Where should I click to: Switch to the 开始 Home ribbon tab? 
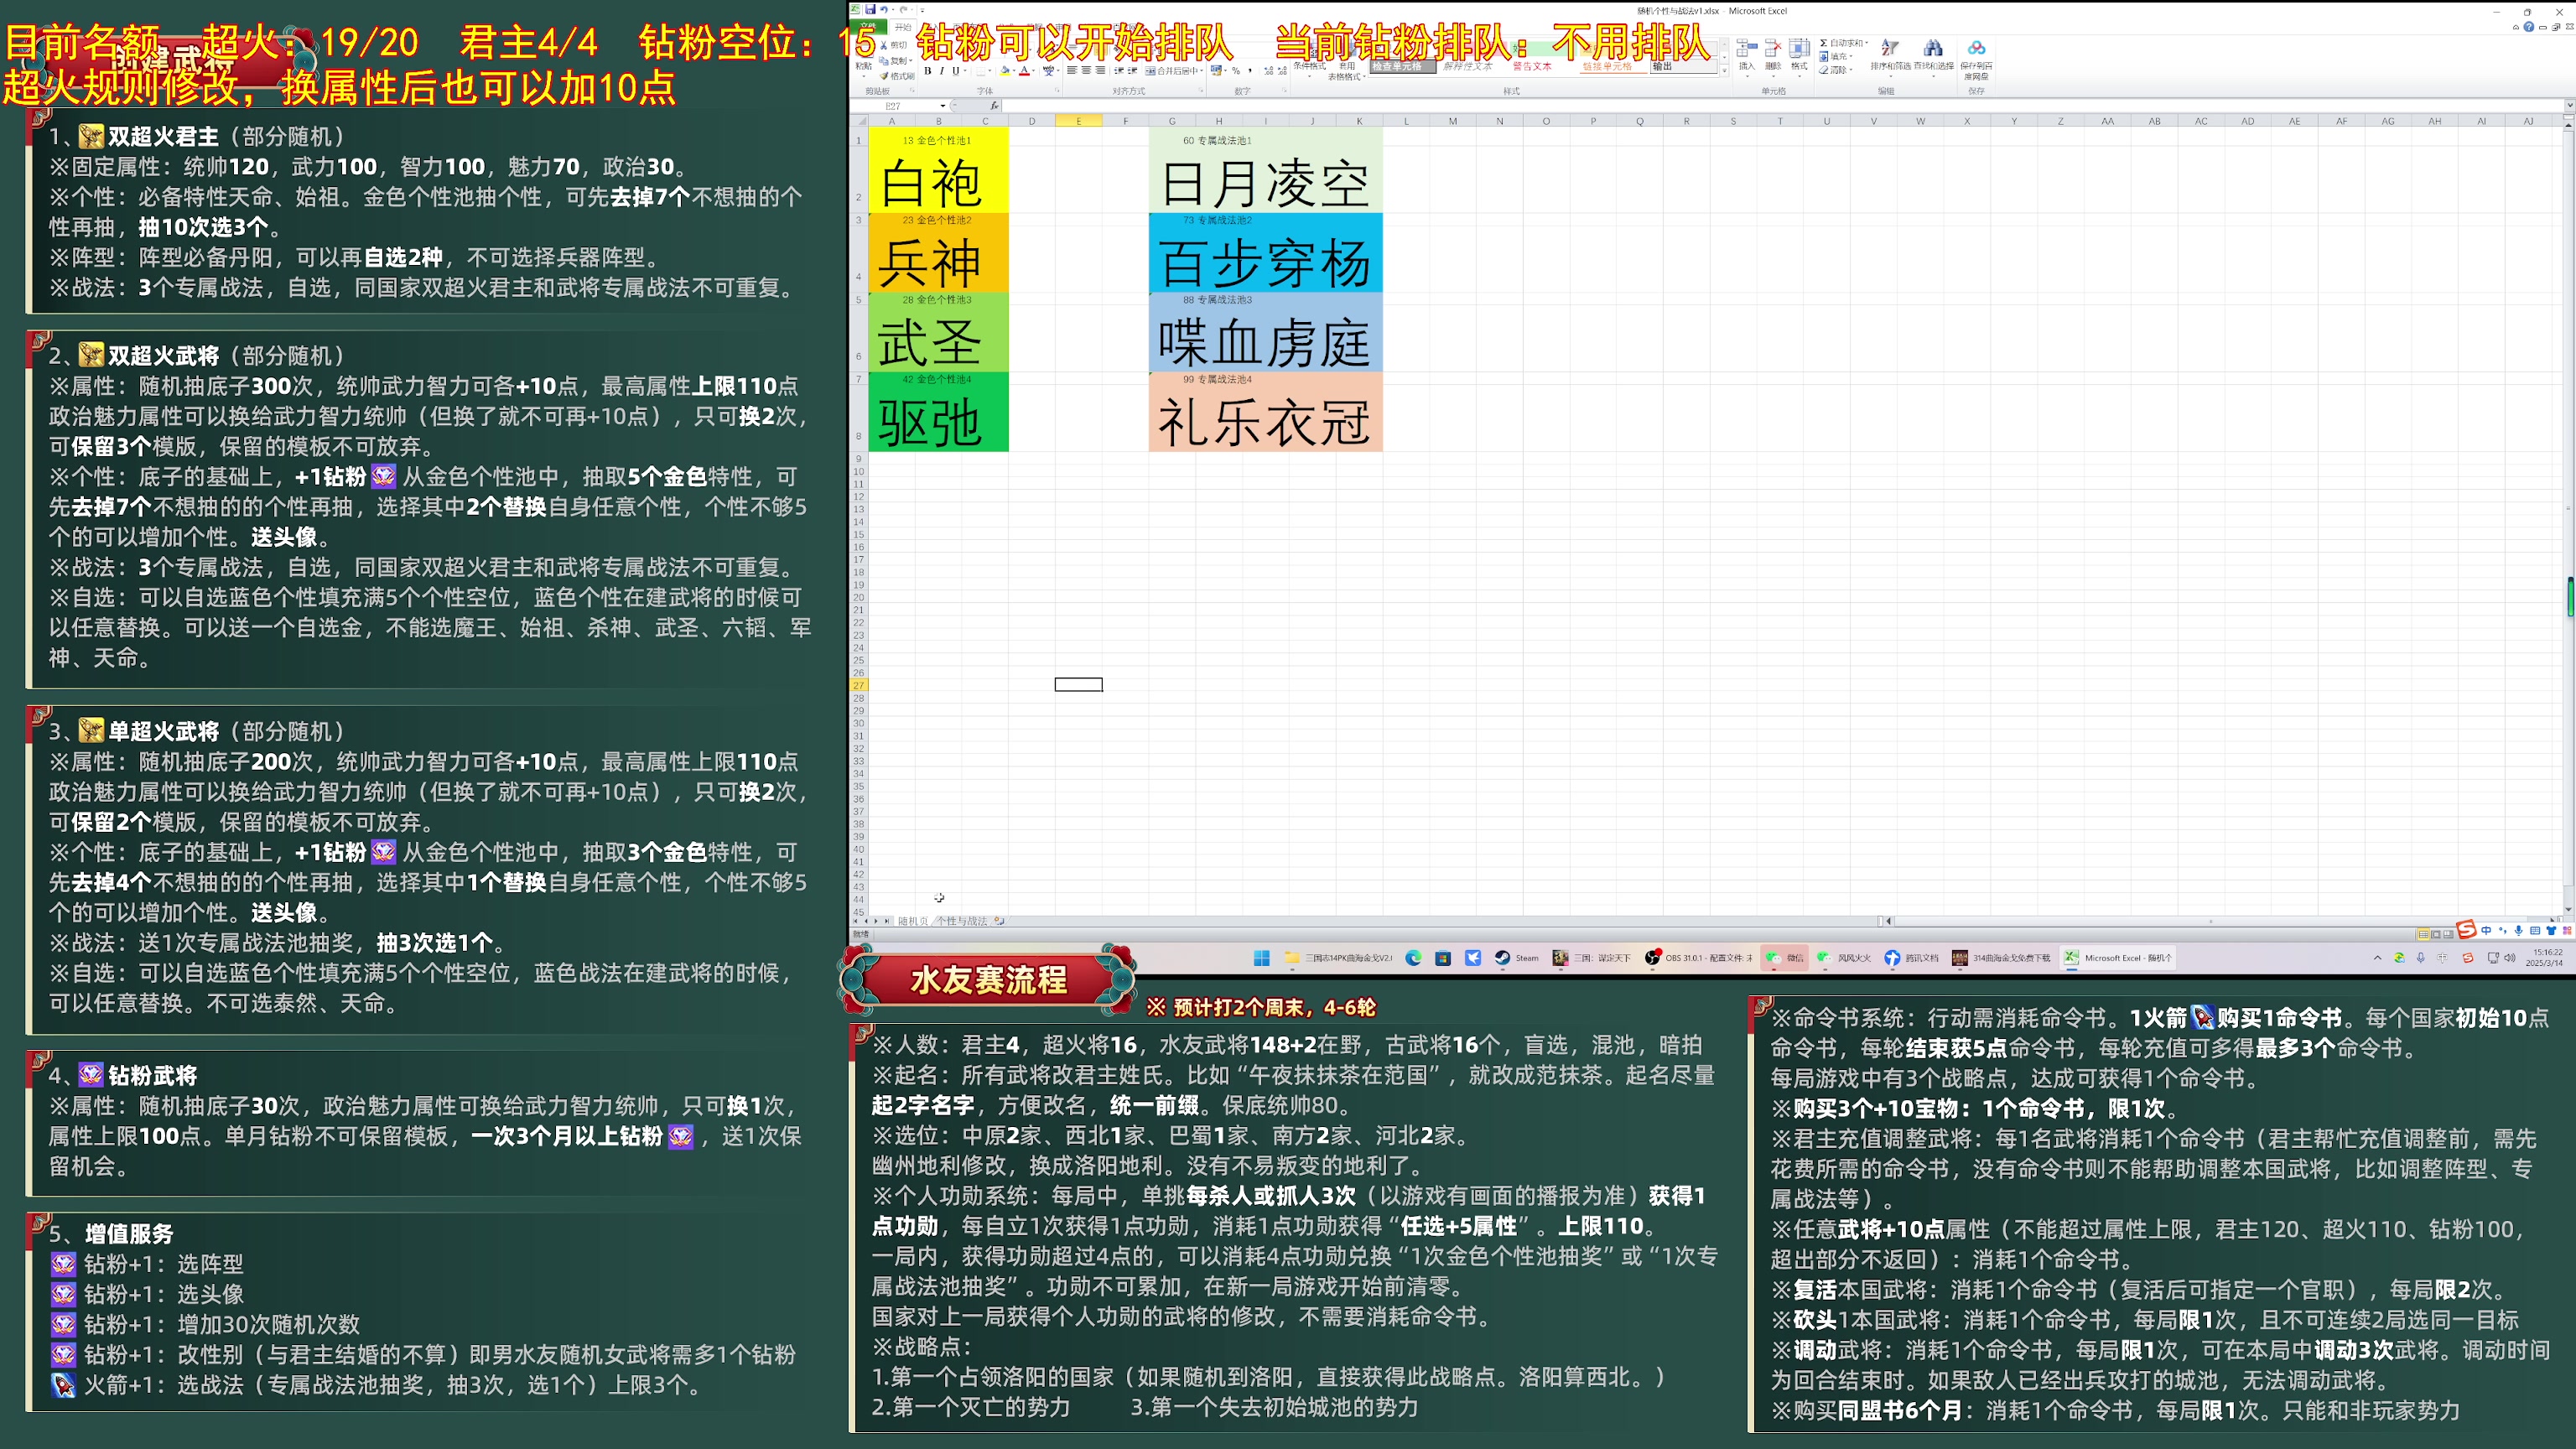pos(903,27)
